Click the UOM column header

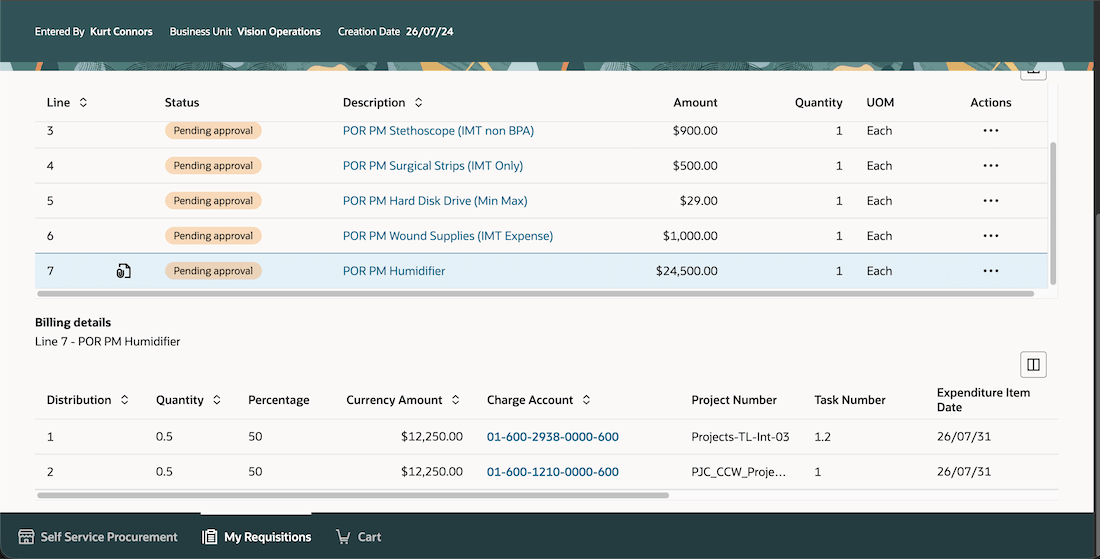(880, 102)
